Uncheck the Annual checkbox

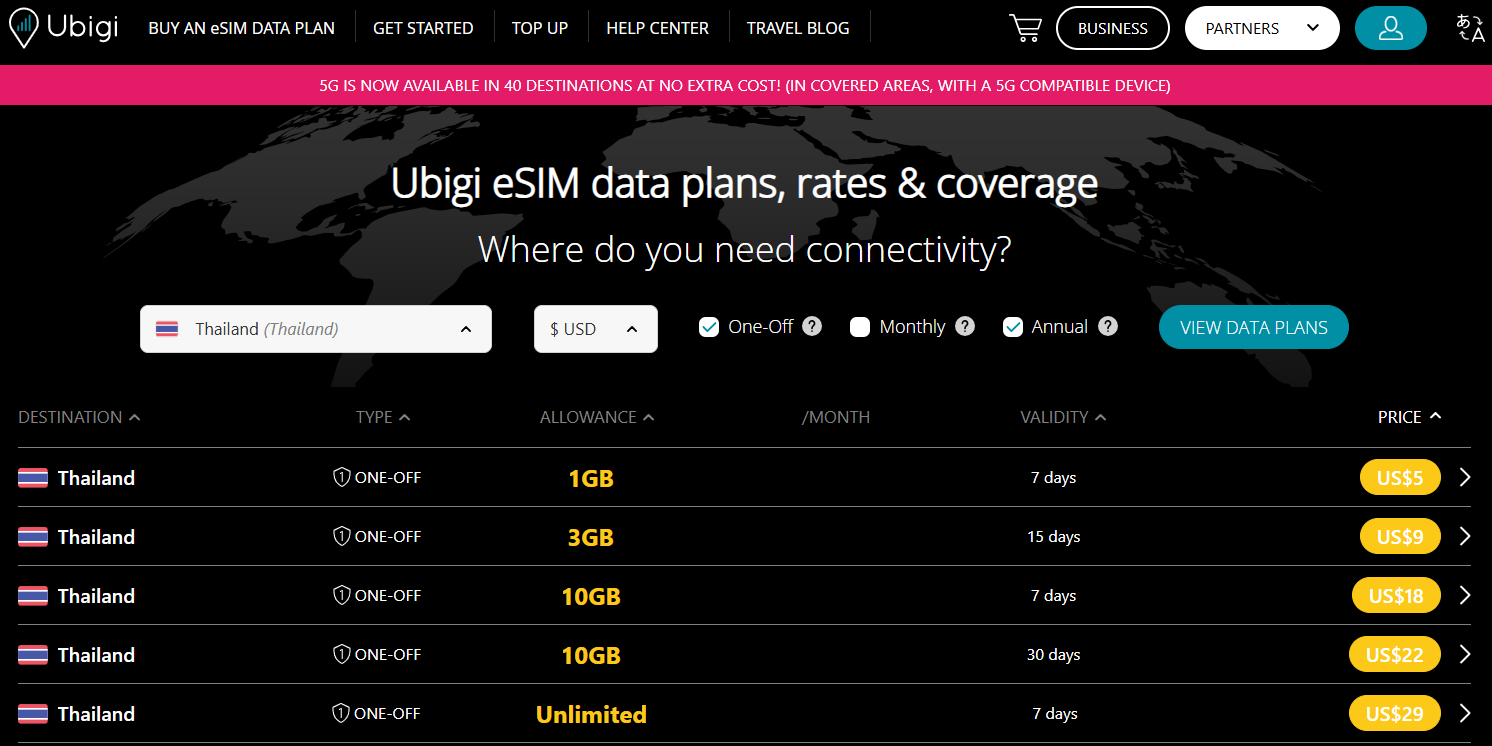click(1013, 327)
